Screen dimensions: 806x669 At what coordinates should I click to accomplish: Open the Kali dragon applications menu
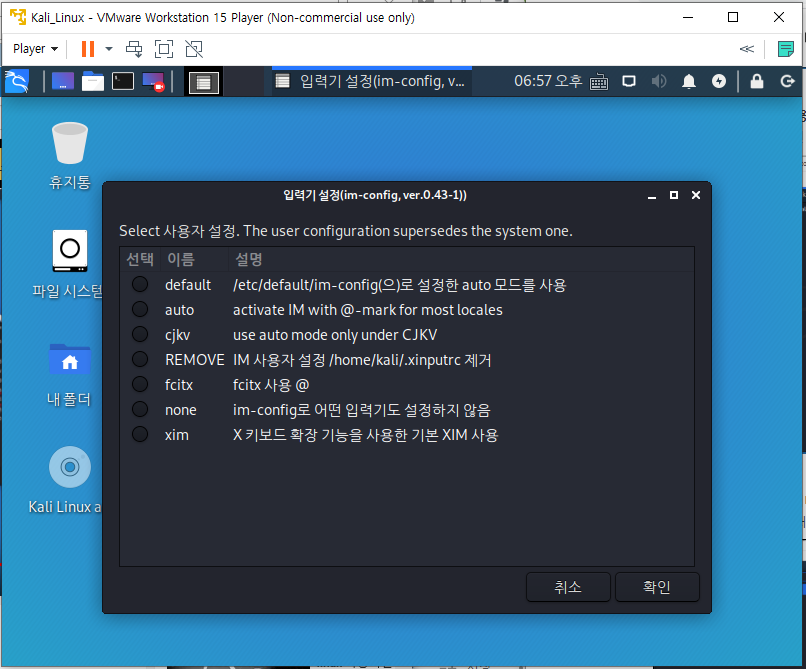16,81
